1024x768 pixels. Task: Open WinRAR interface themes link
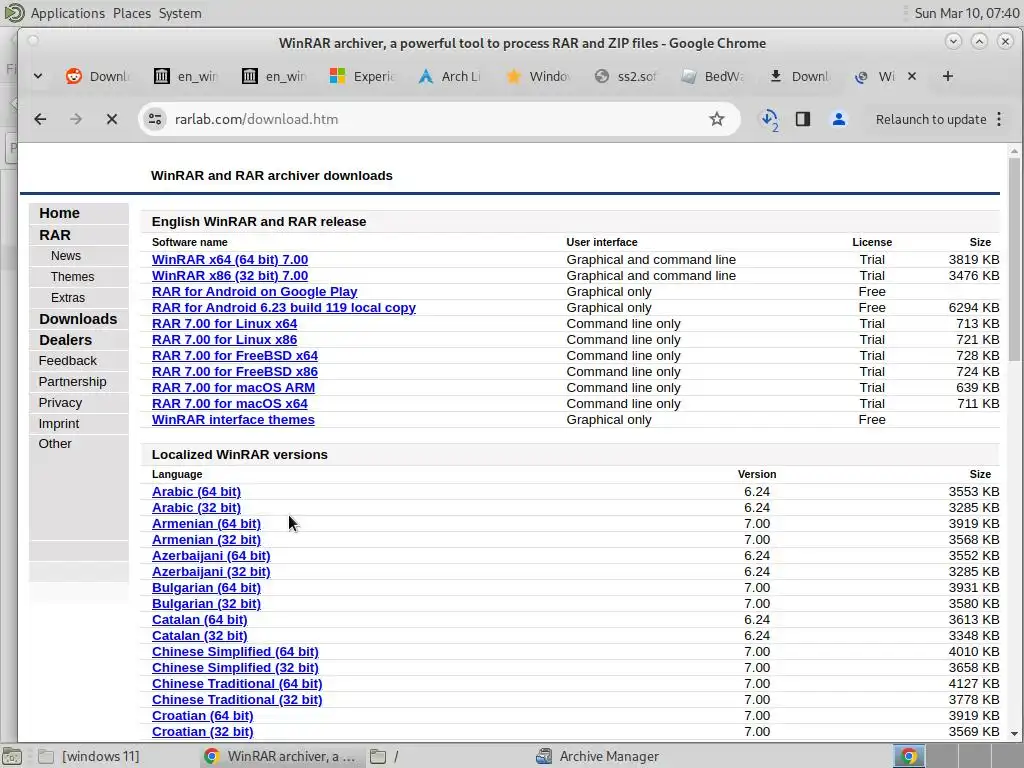pos(233,419)
